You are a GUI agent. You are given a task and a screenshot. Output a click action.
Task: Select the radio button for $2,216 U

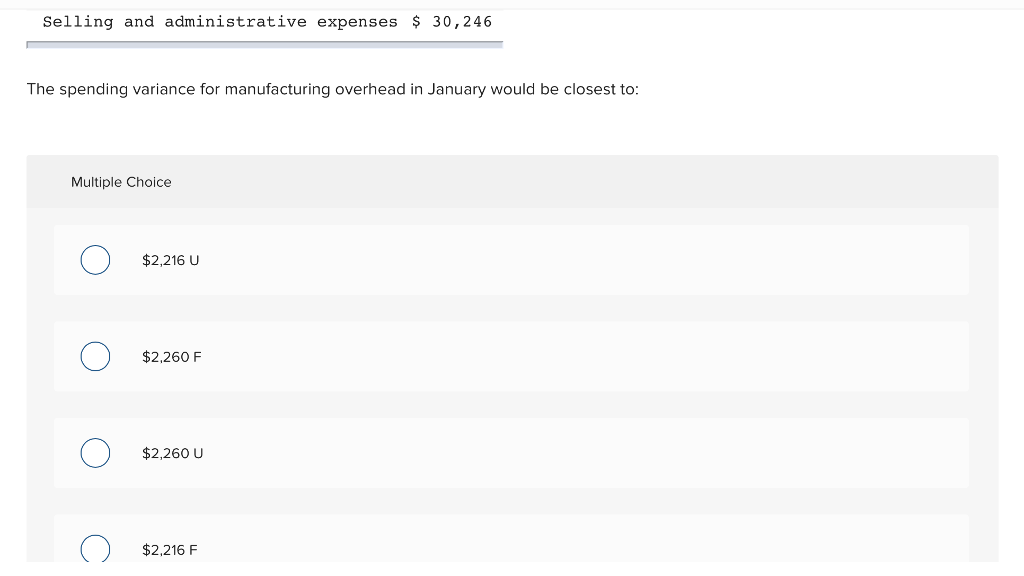point(95,260)
